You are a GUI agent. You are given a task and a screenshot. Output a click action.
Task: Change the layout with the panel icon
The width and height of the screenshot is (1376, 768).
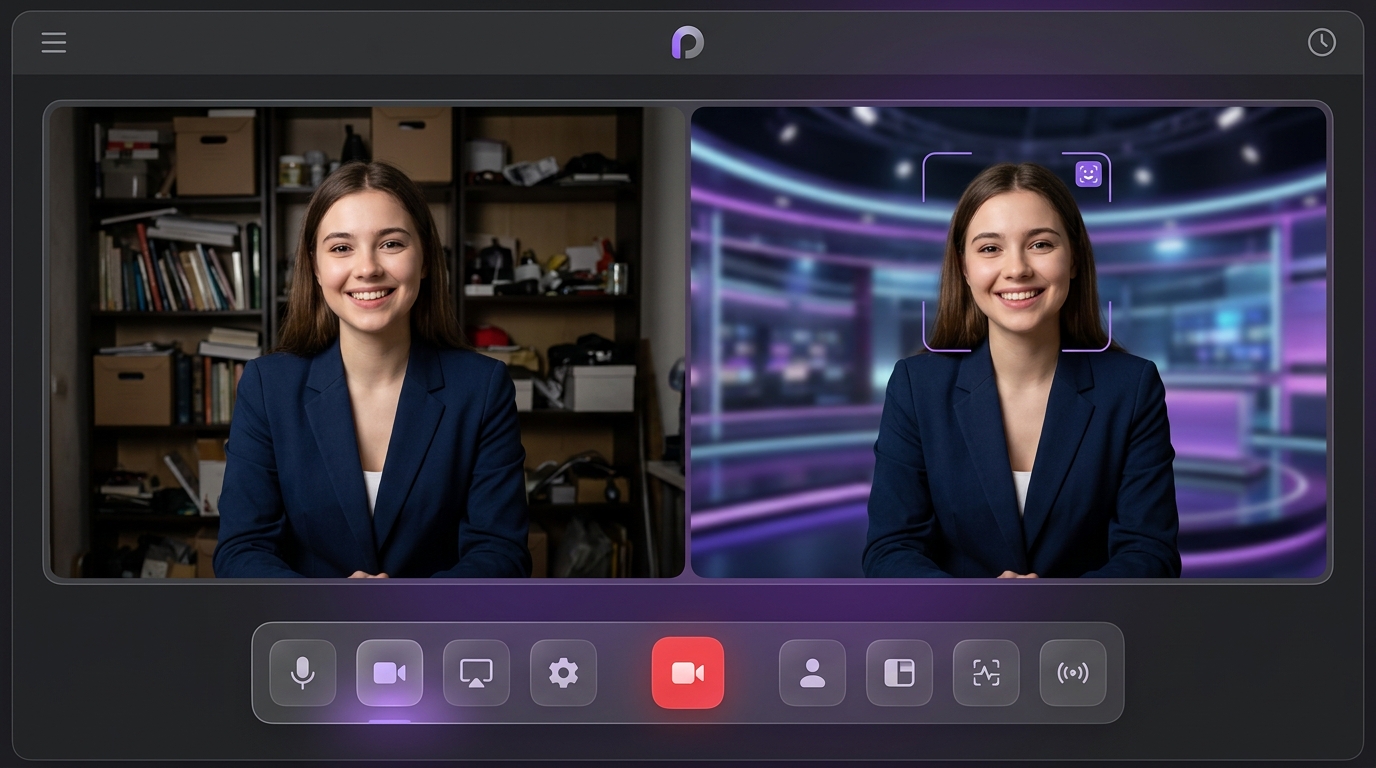coord(899,673)
